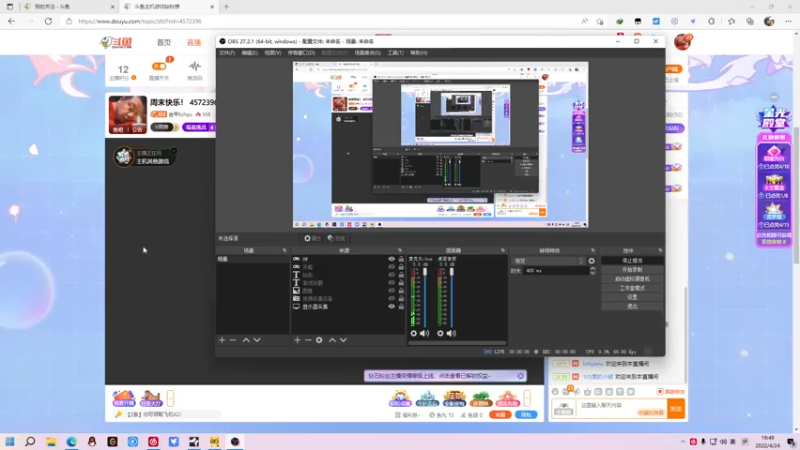Adjust the microphone volume slider
This screenshot has width=800, height=450.
click(x=425, y=297)
